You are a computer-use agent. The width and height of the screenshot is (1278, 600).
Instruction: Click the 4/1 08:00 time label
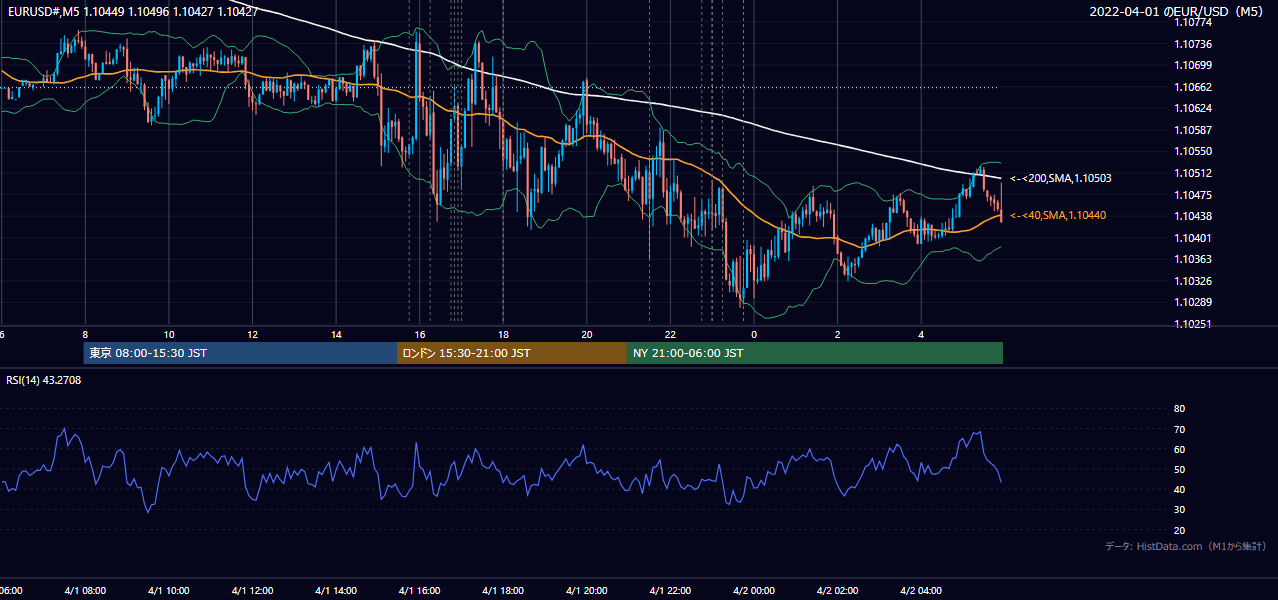click(85, 591)
